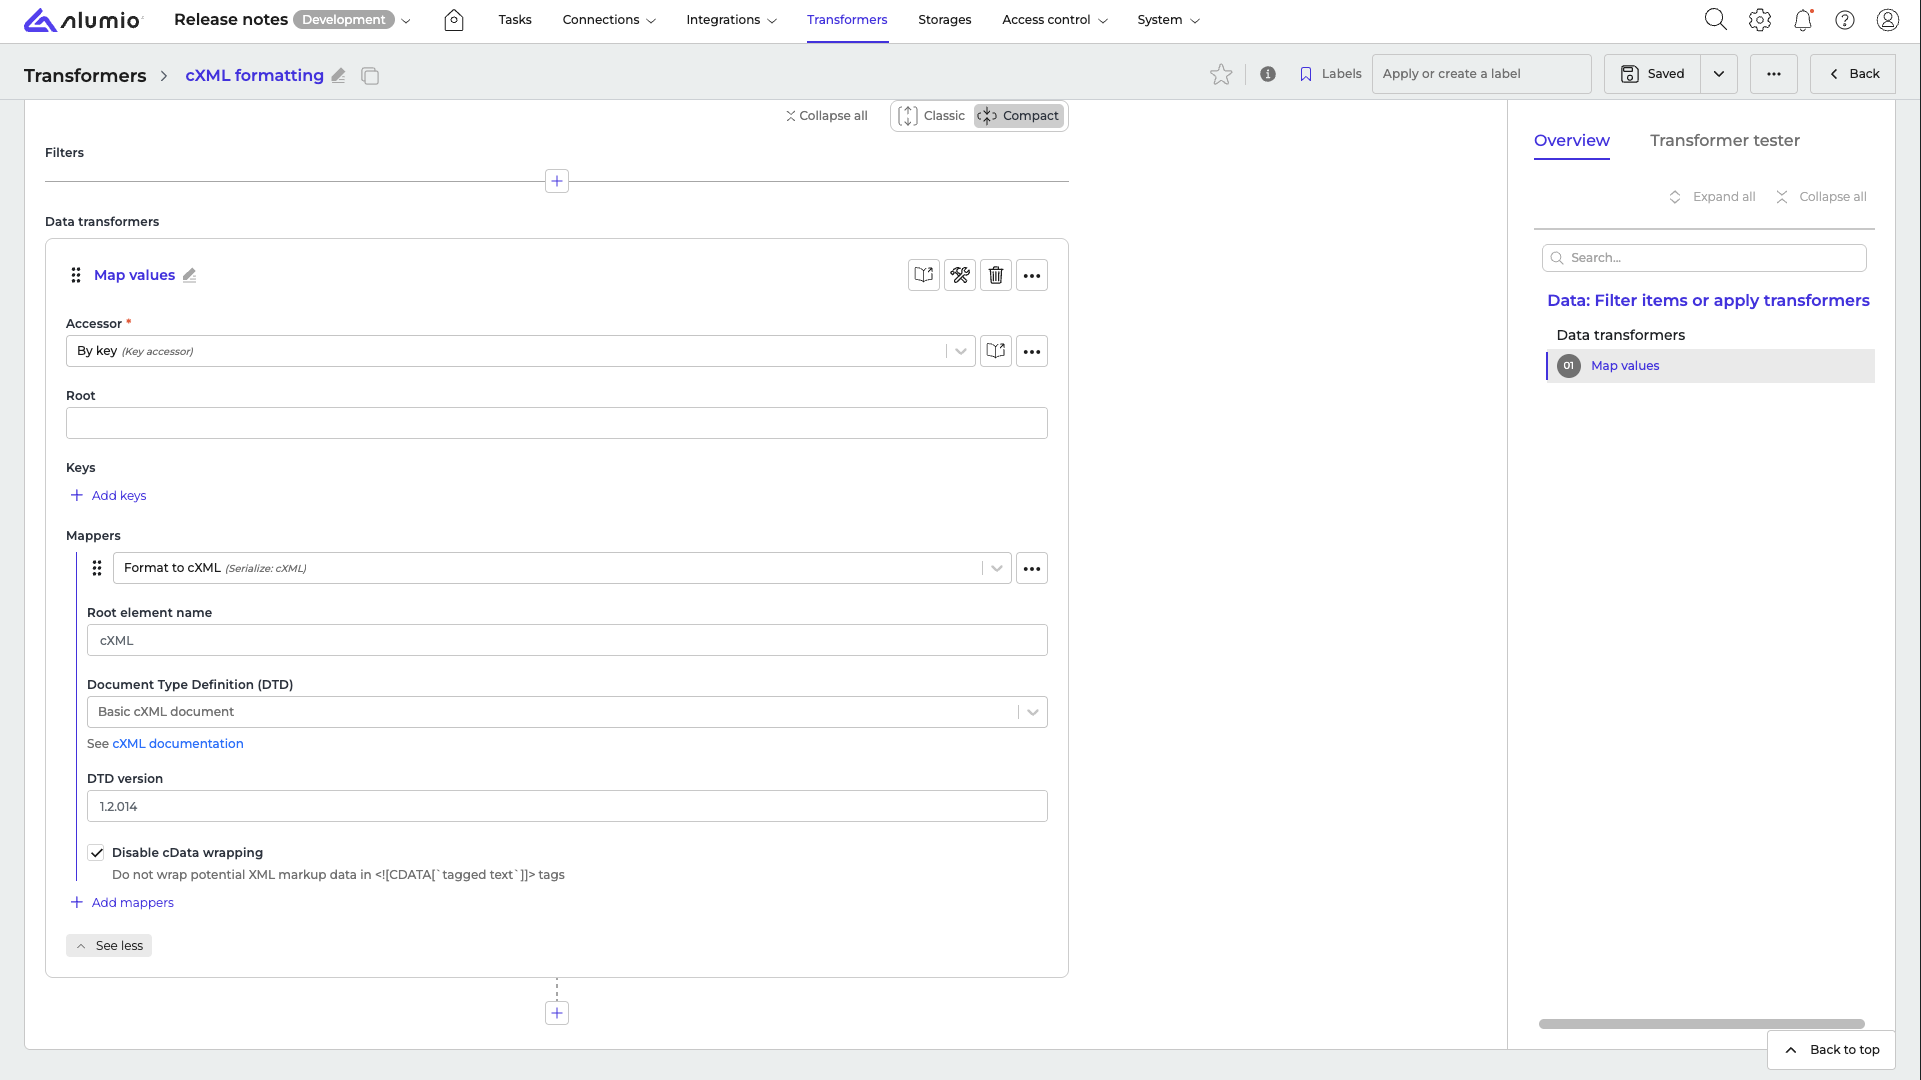Open global search magnifier
The width and height of the screenshot is (1921, 1080).
[1716, 20]
